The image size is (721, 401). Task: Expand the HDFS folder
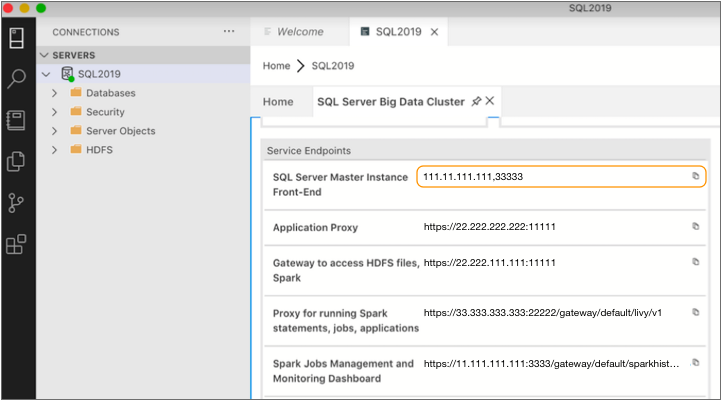tap(55, 150)
